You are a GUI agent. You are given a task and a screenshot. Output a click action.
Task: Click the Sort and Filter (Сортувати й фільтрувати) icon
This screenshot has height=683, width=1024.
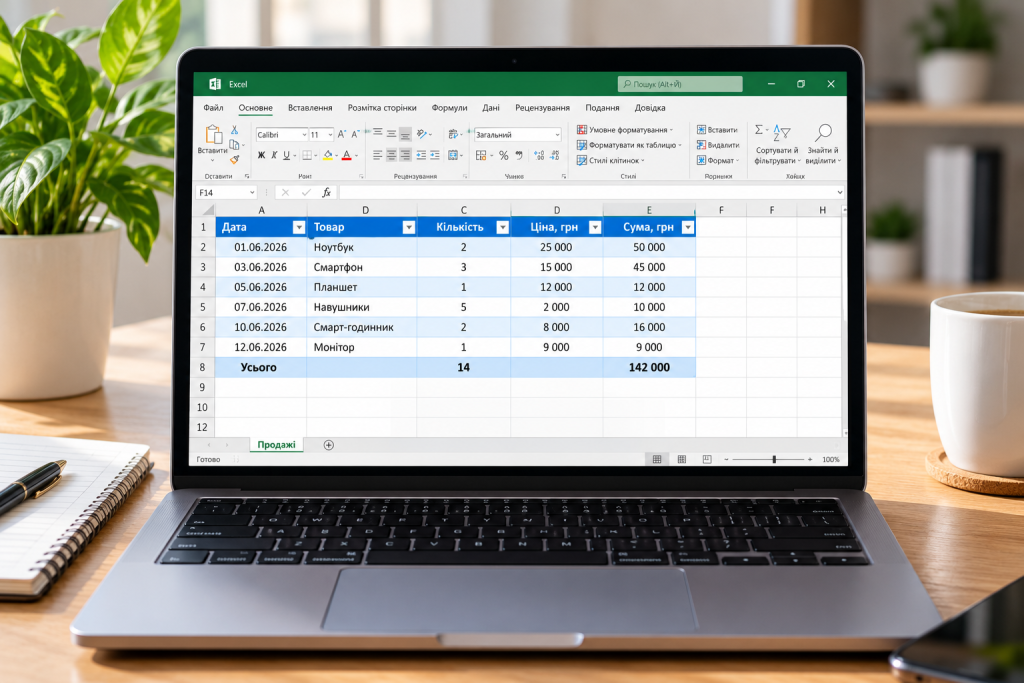click(x=781, y=133)
